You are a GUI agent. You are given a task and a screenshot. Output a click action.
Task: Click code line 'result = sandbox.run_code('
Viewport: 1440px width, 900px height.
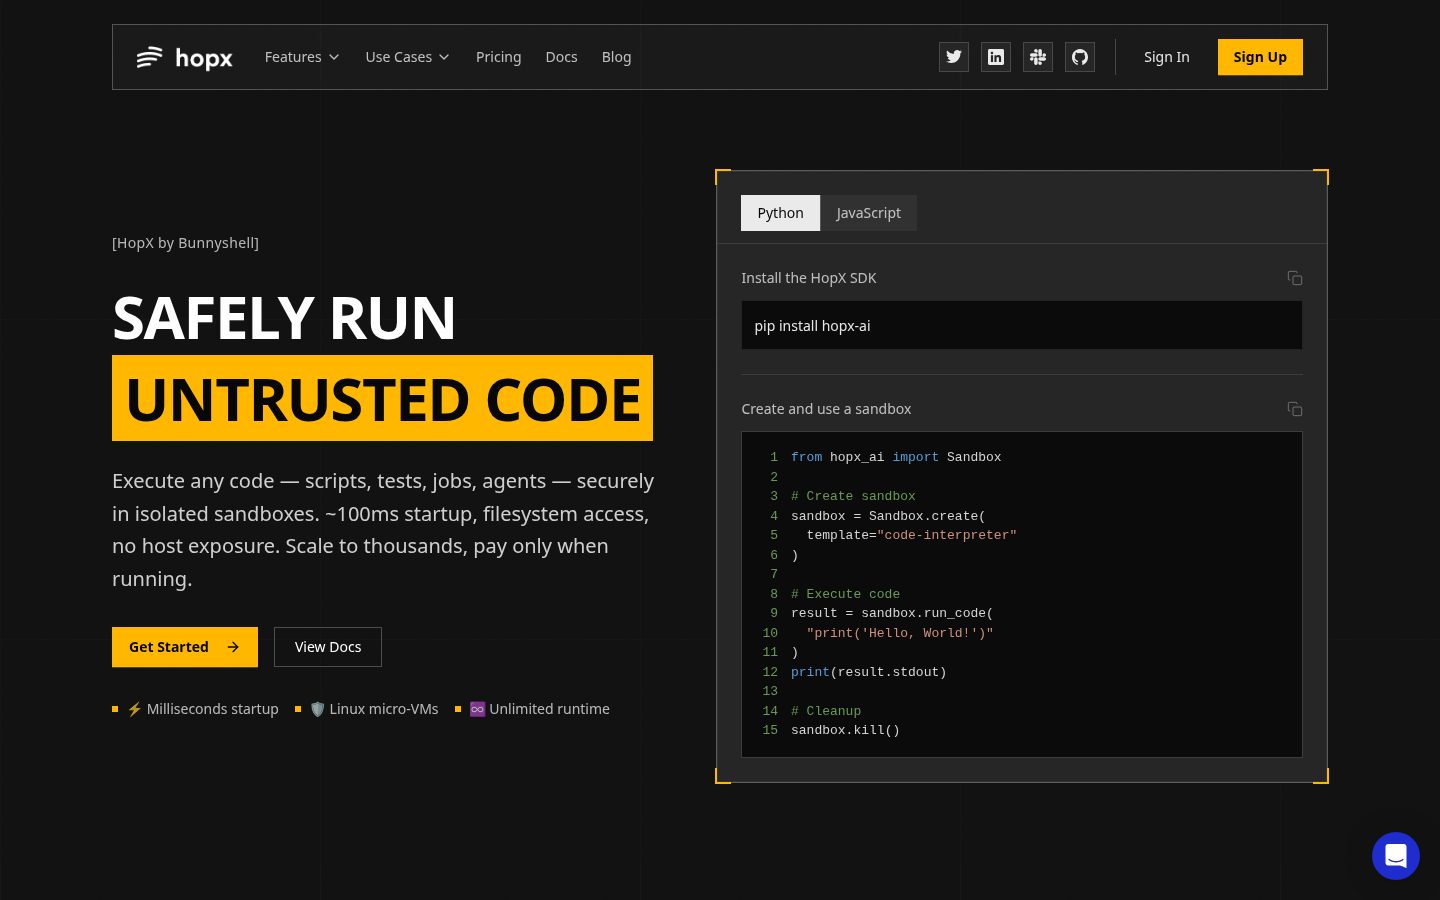pyautogui.click(x=892, y=613)
